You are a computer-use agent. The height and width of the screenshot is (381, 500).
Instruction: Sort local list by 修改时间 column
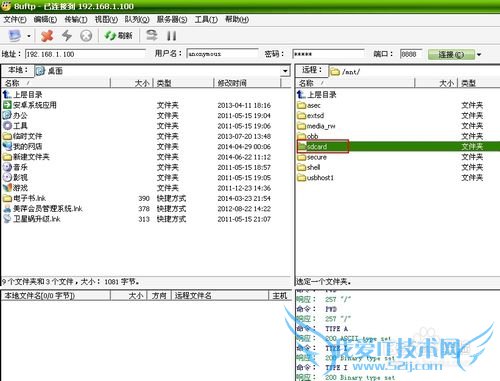tap(247, 83)
